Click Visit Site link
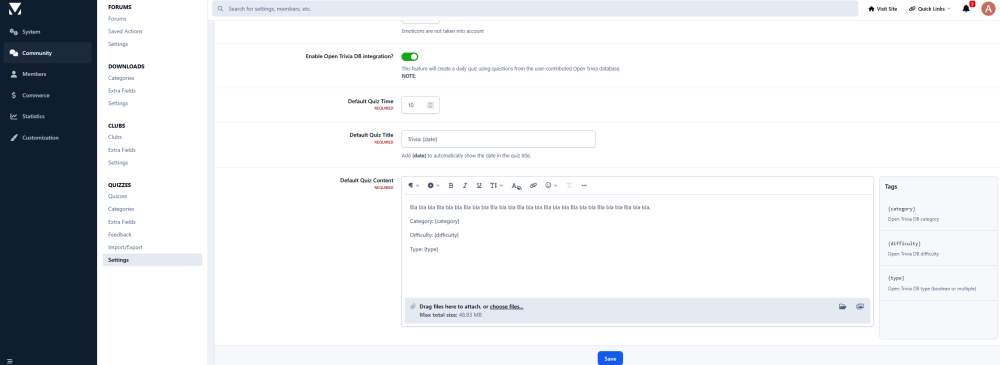This screenshot has height=365, width=1000. (x=883, y=9)
